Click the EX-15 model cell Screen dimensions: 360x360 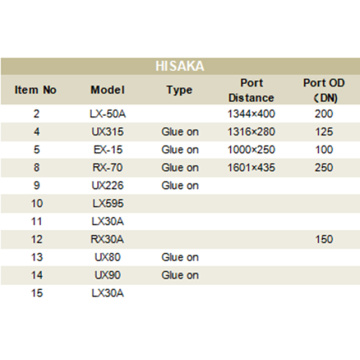point(108,150)
